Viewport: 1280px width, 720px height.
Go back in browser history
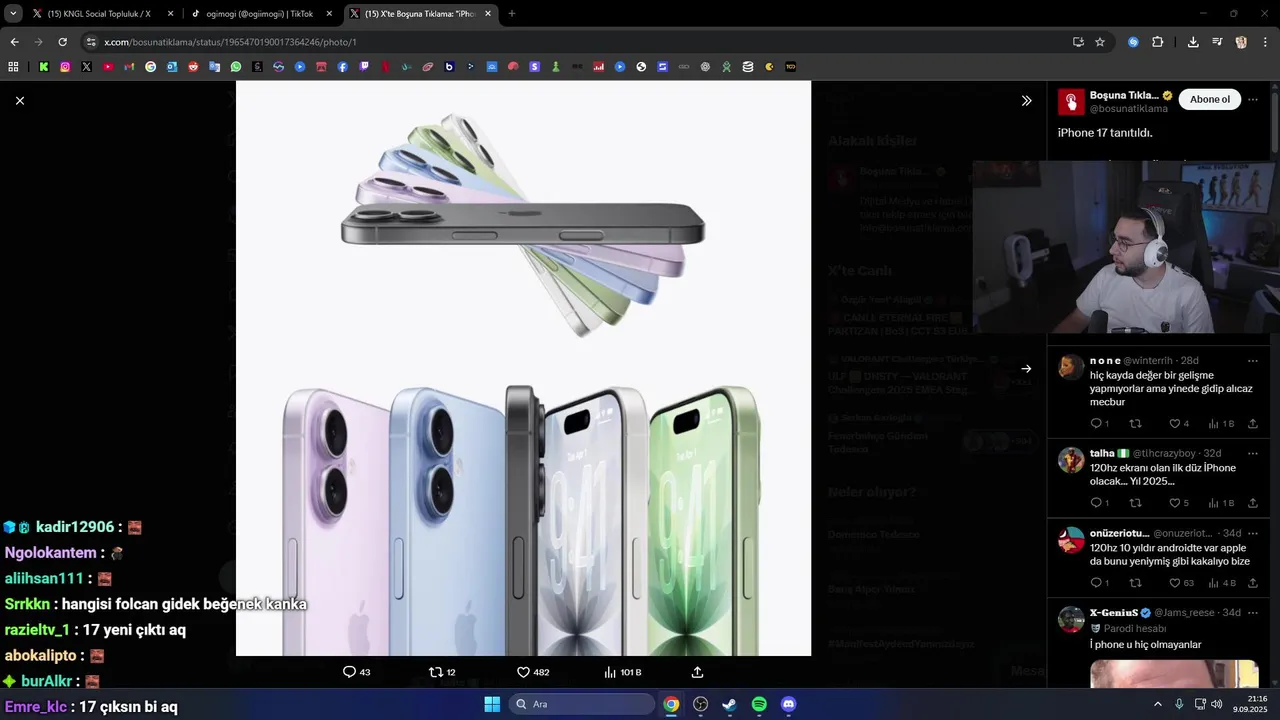tap(14, 42)
